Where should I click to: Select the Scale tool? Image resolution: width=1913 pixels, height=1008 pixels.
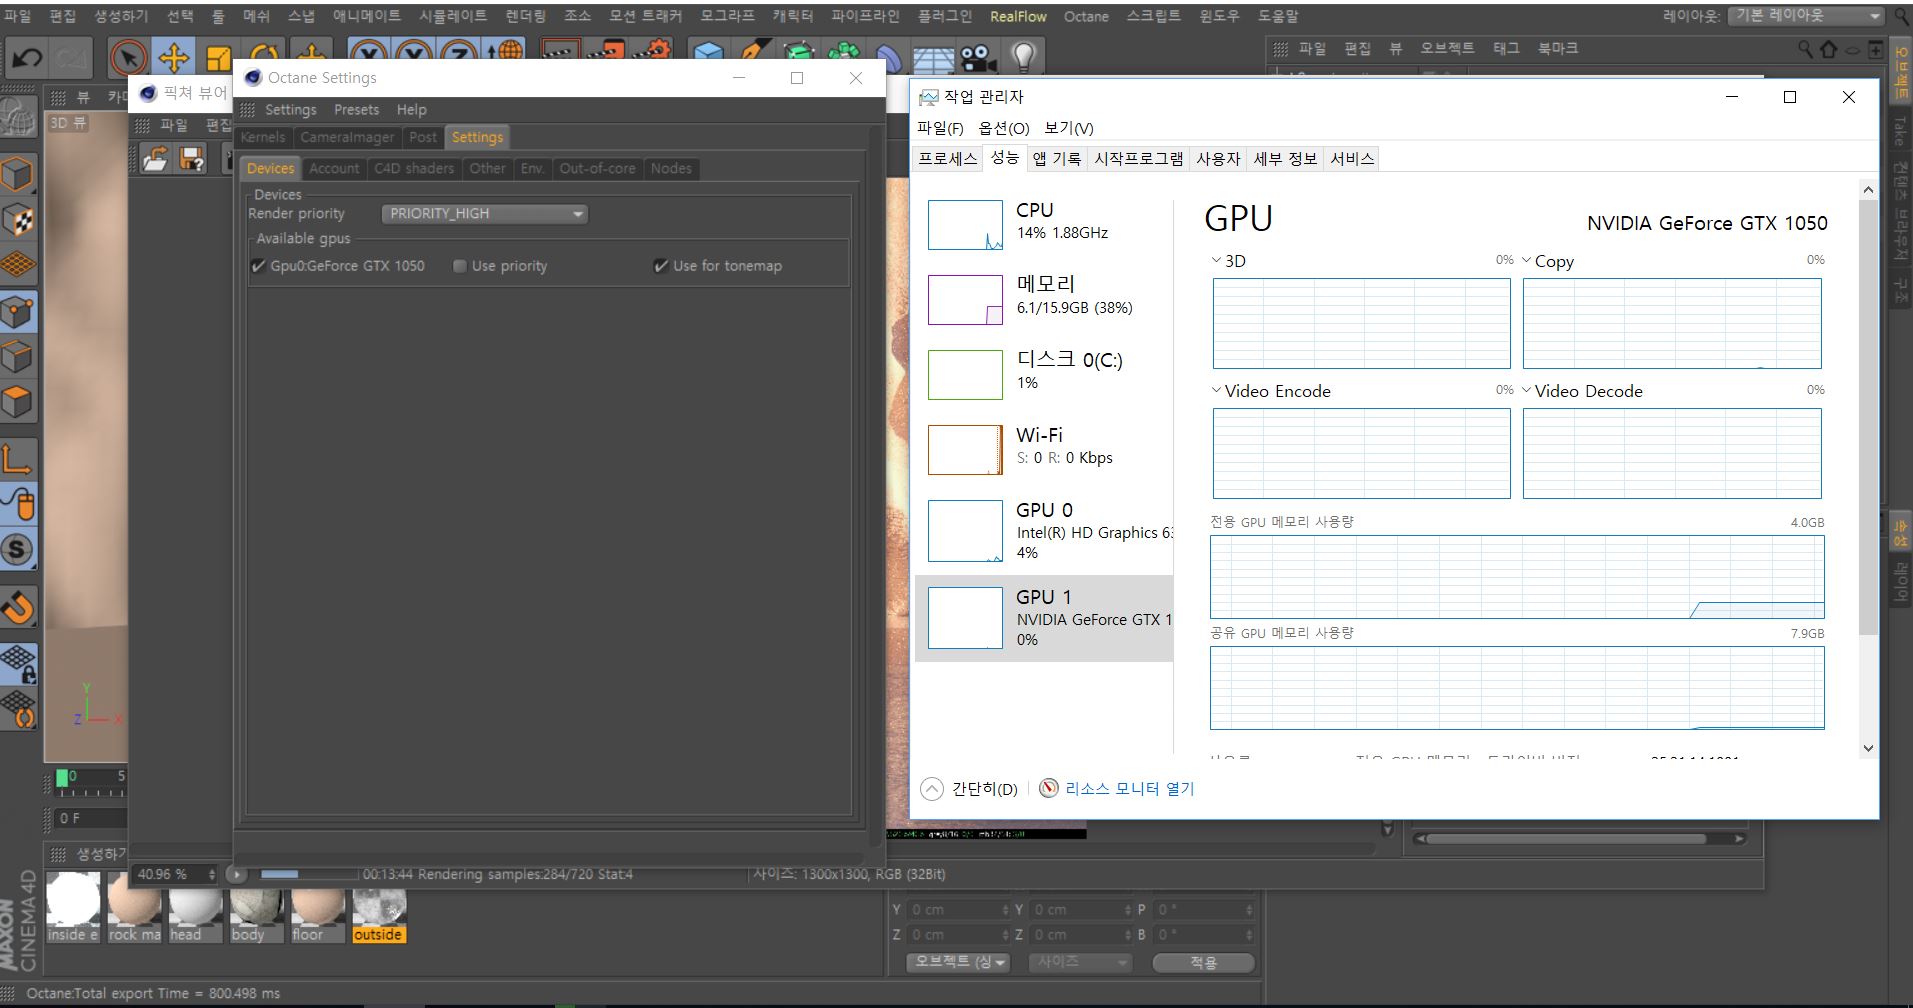click(218, 58)
